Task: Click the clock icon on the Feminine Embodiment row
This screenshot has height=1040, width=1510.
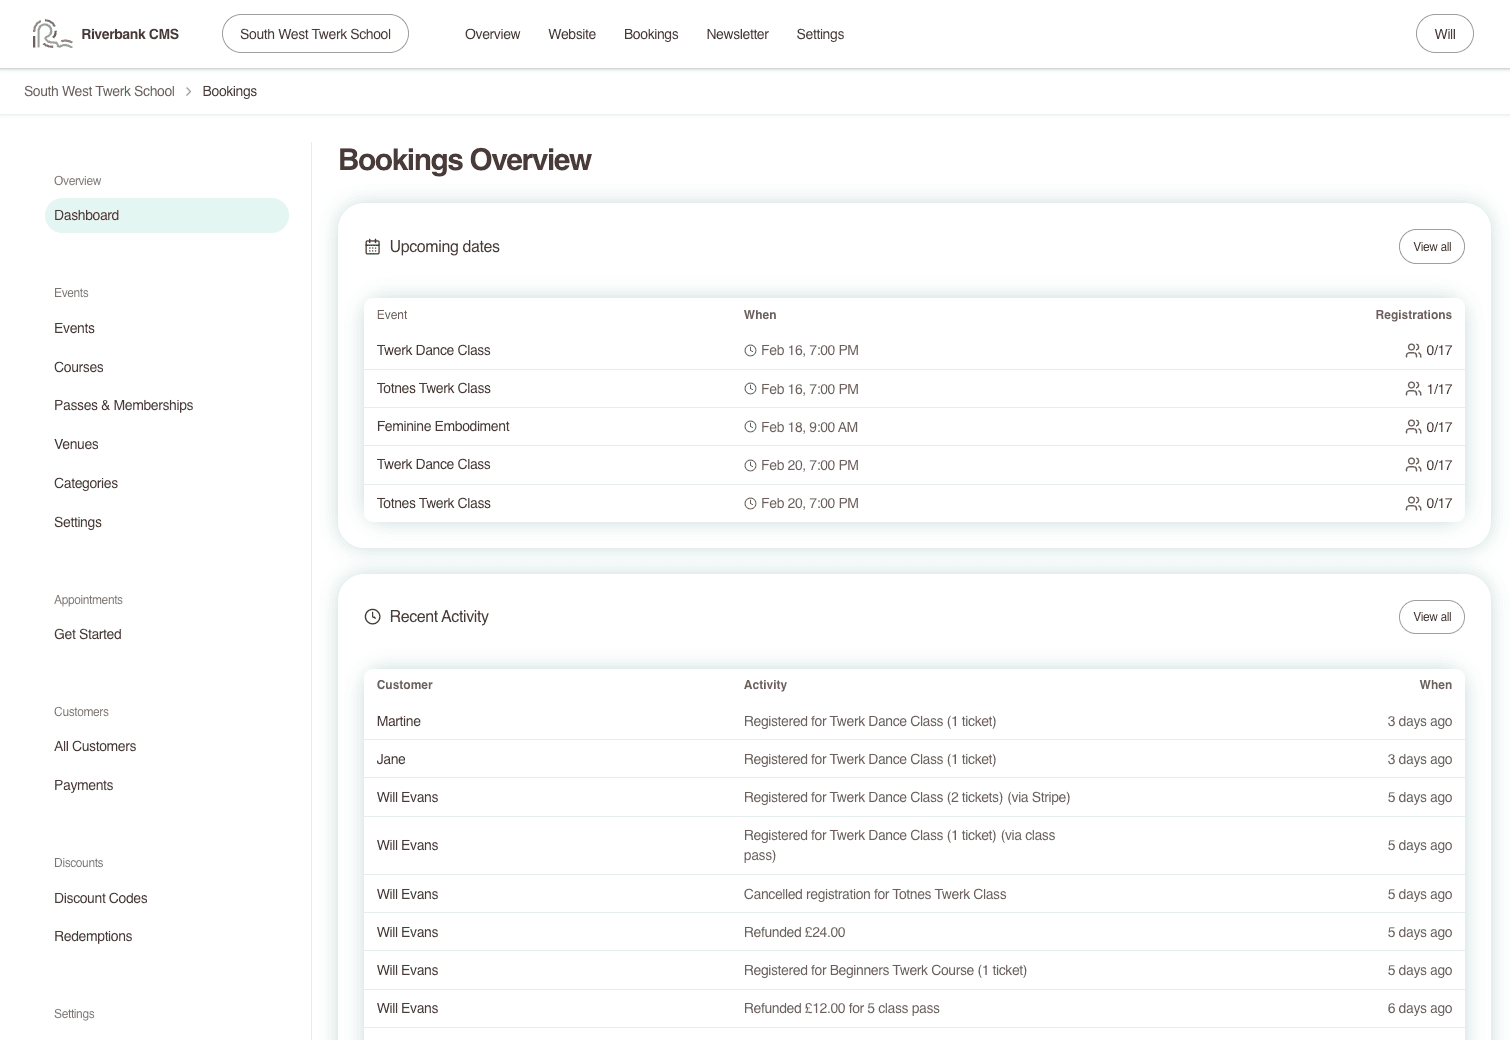Action: pyautogui.click(x=751, y=426)
